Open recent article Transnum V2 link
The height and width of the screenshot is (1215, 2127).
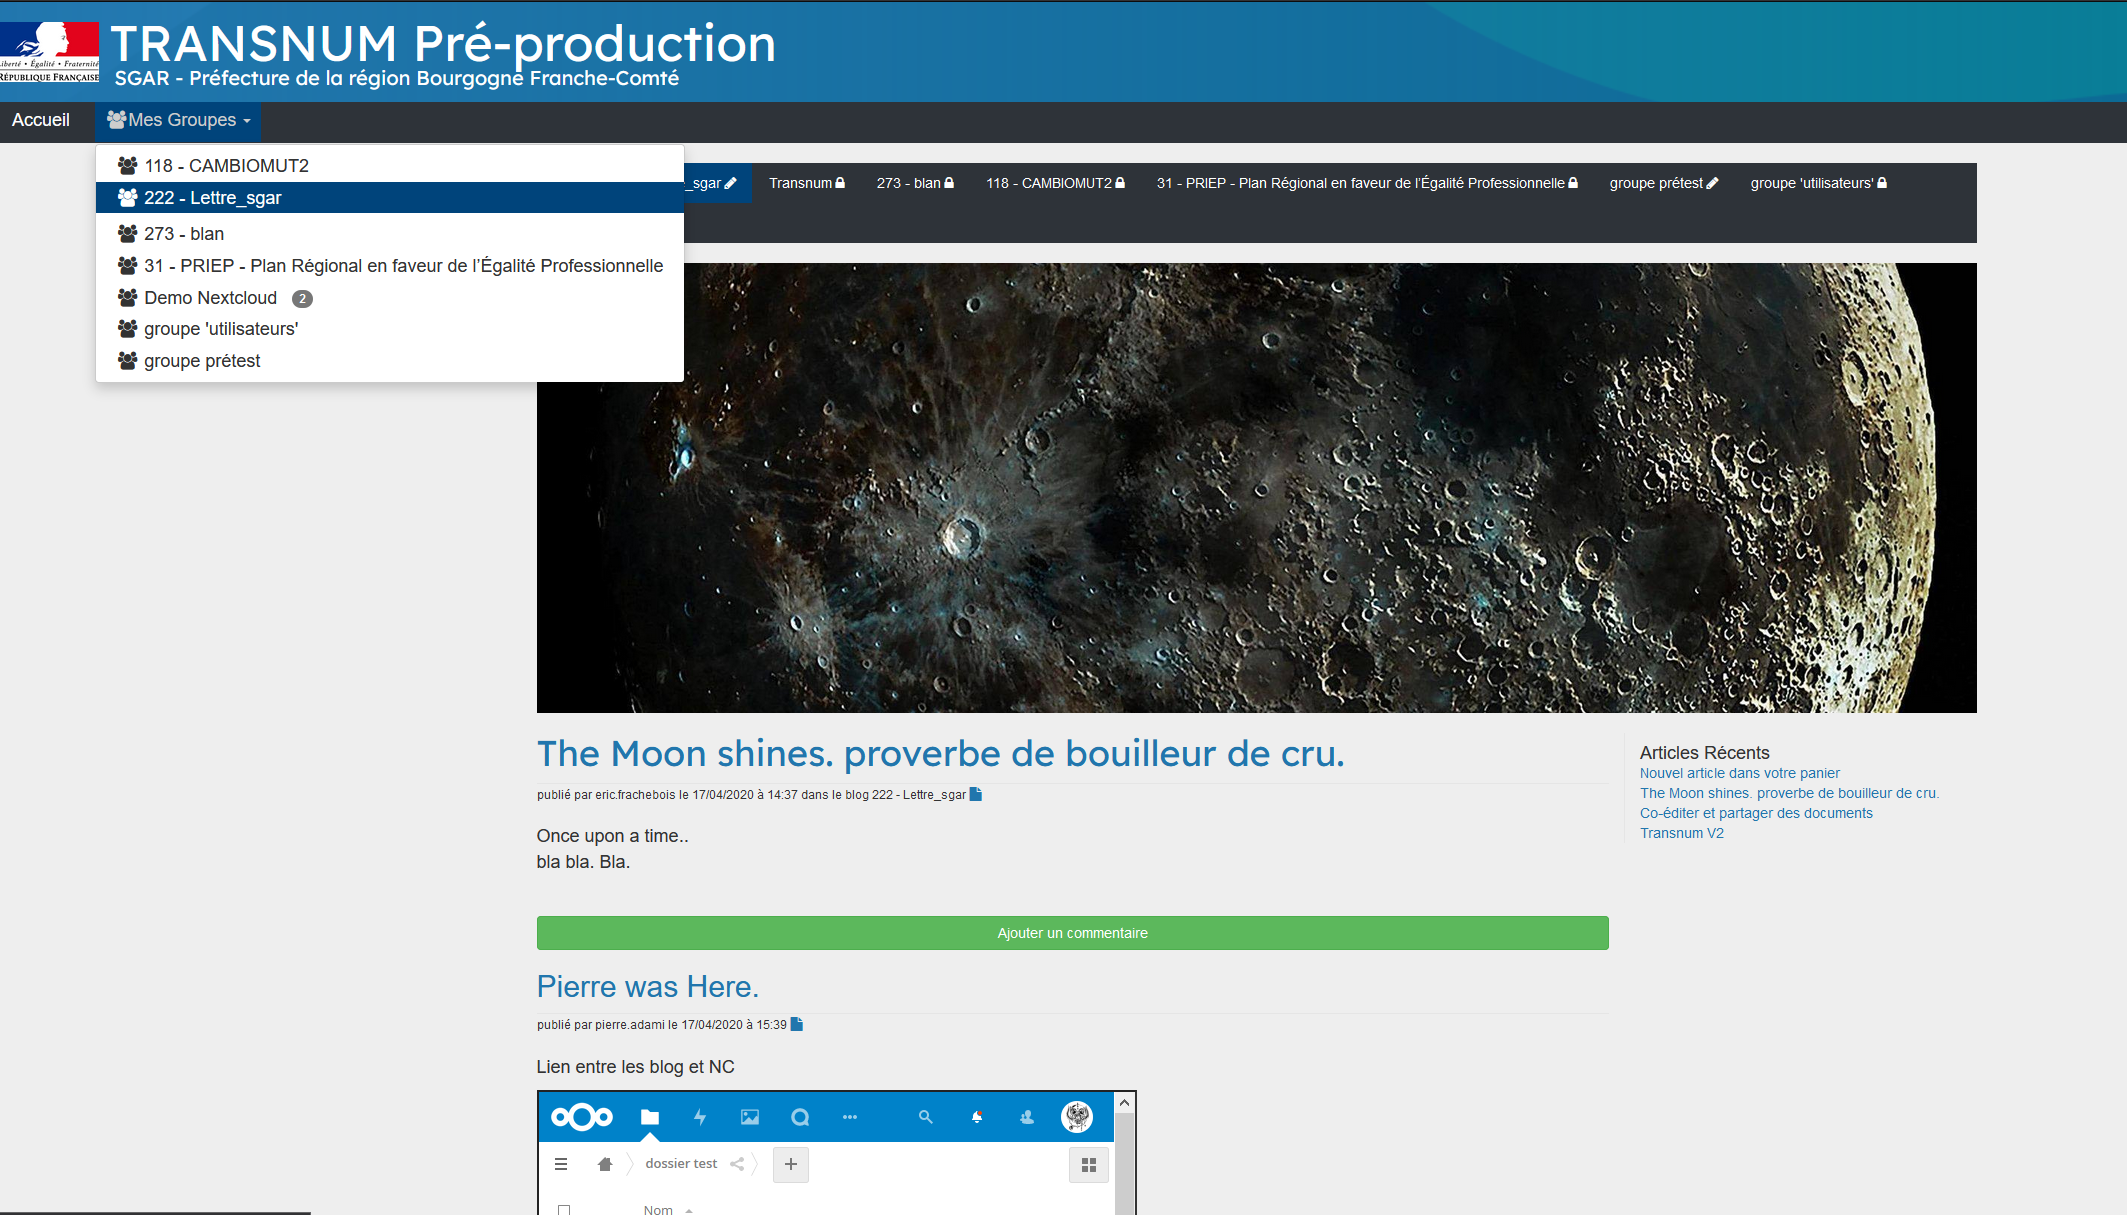pyautogui.click(x=1681, y=833)
